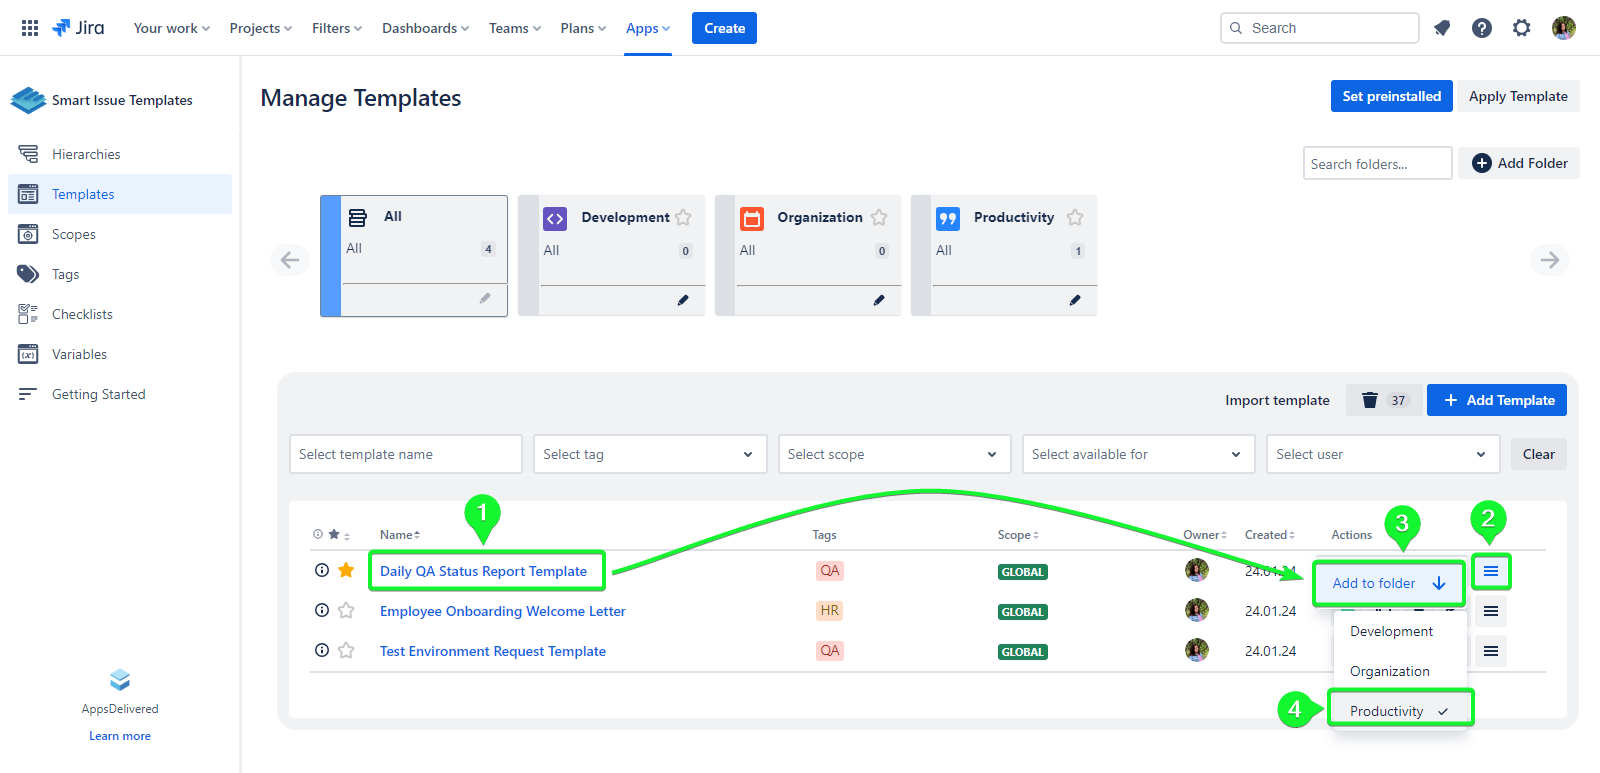Open Scopes in the left sidebar
Viewport: 1600px width, 773px height.
point(74,234)
